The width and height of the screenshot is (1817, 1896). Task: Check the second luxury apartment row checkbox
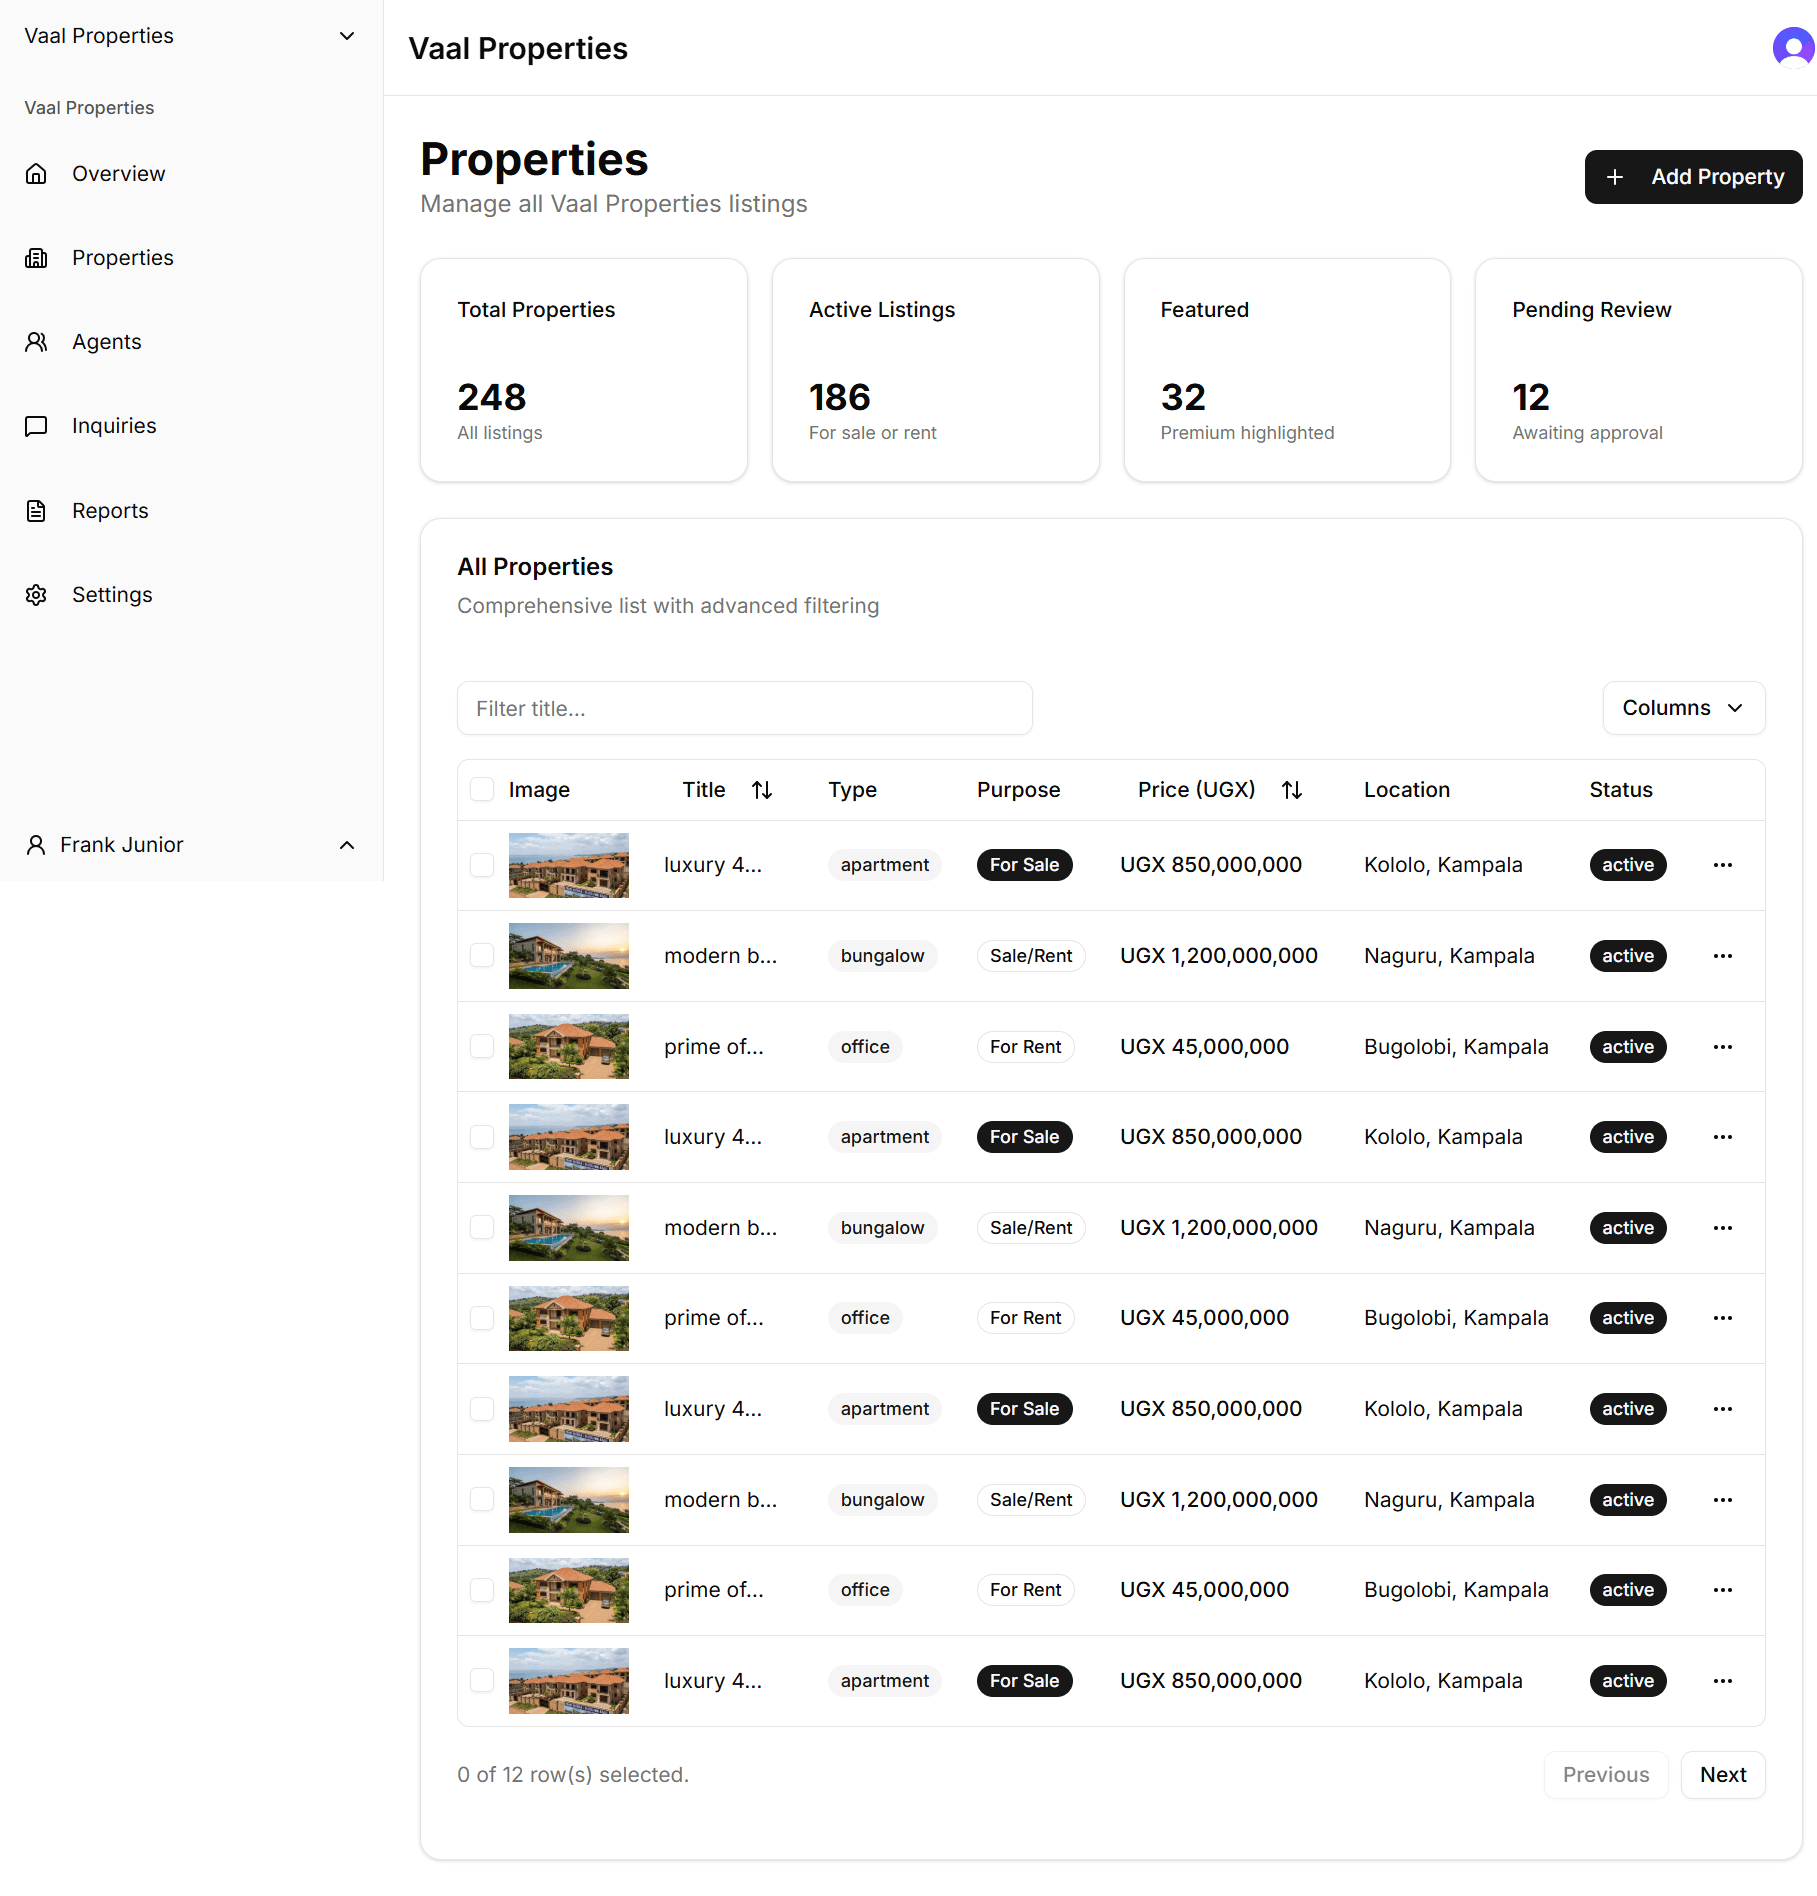click(x=482, y=1137)
